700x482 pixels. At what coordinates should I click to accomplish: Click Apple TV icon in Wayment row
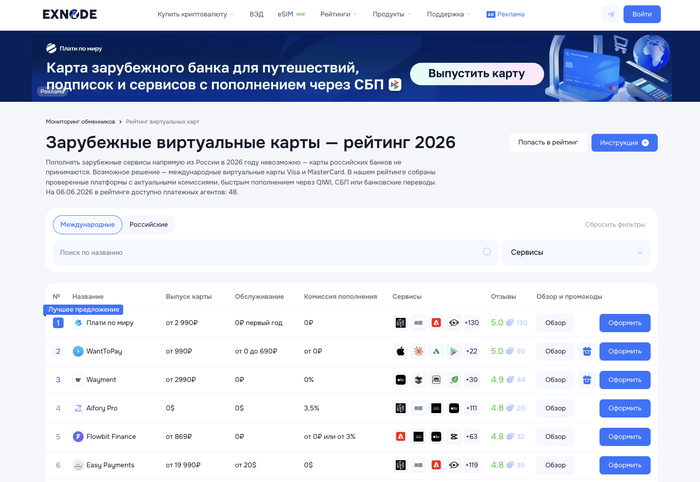[400, 380]
